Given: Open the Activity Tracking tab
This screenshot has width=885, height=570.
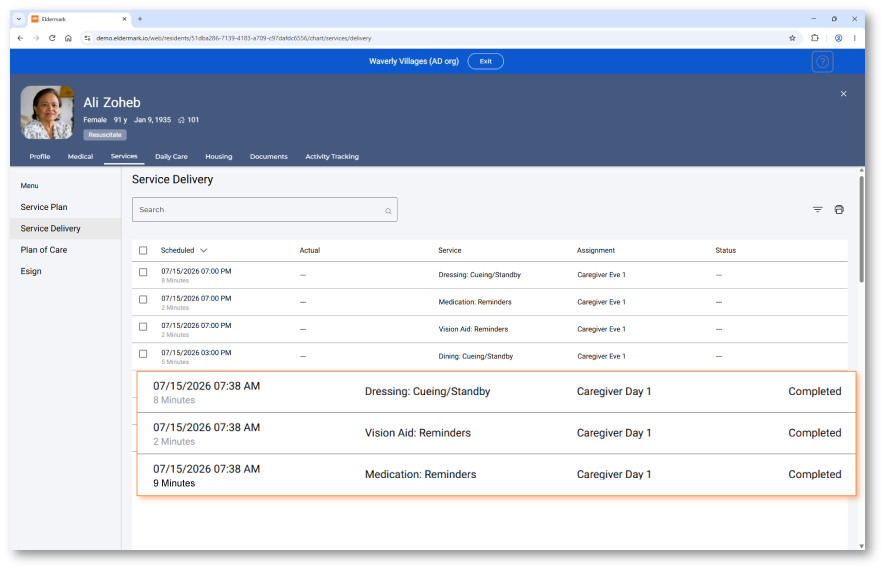Looking at the screenshot, I should (332, 156).
